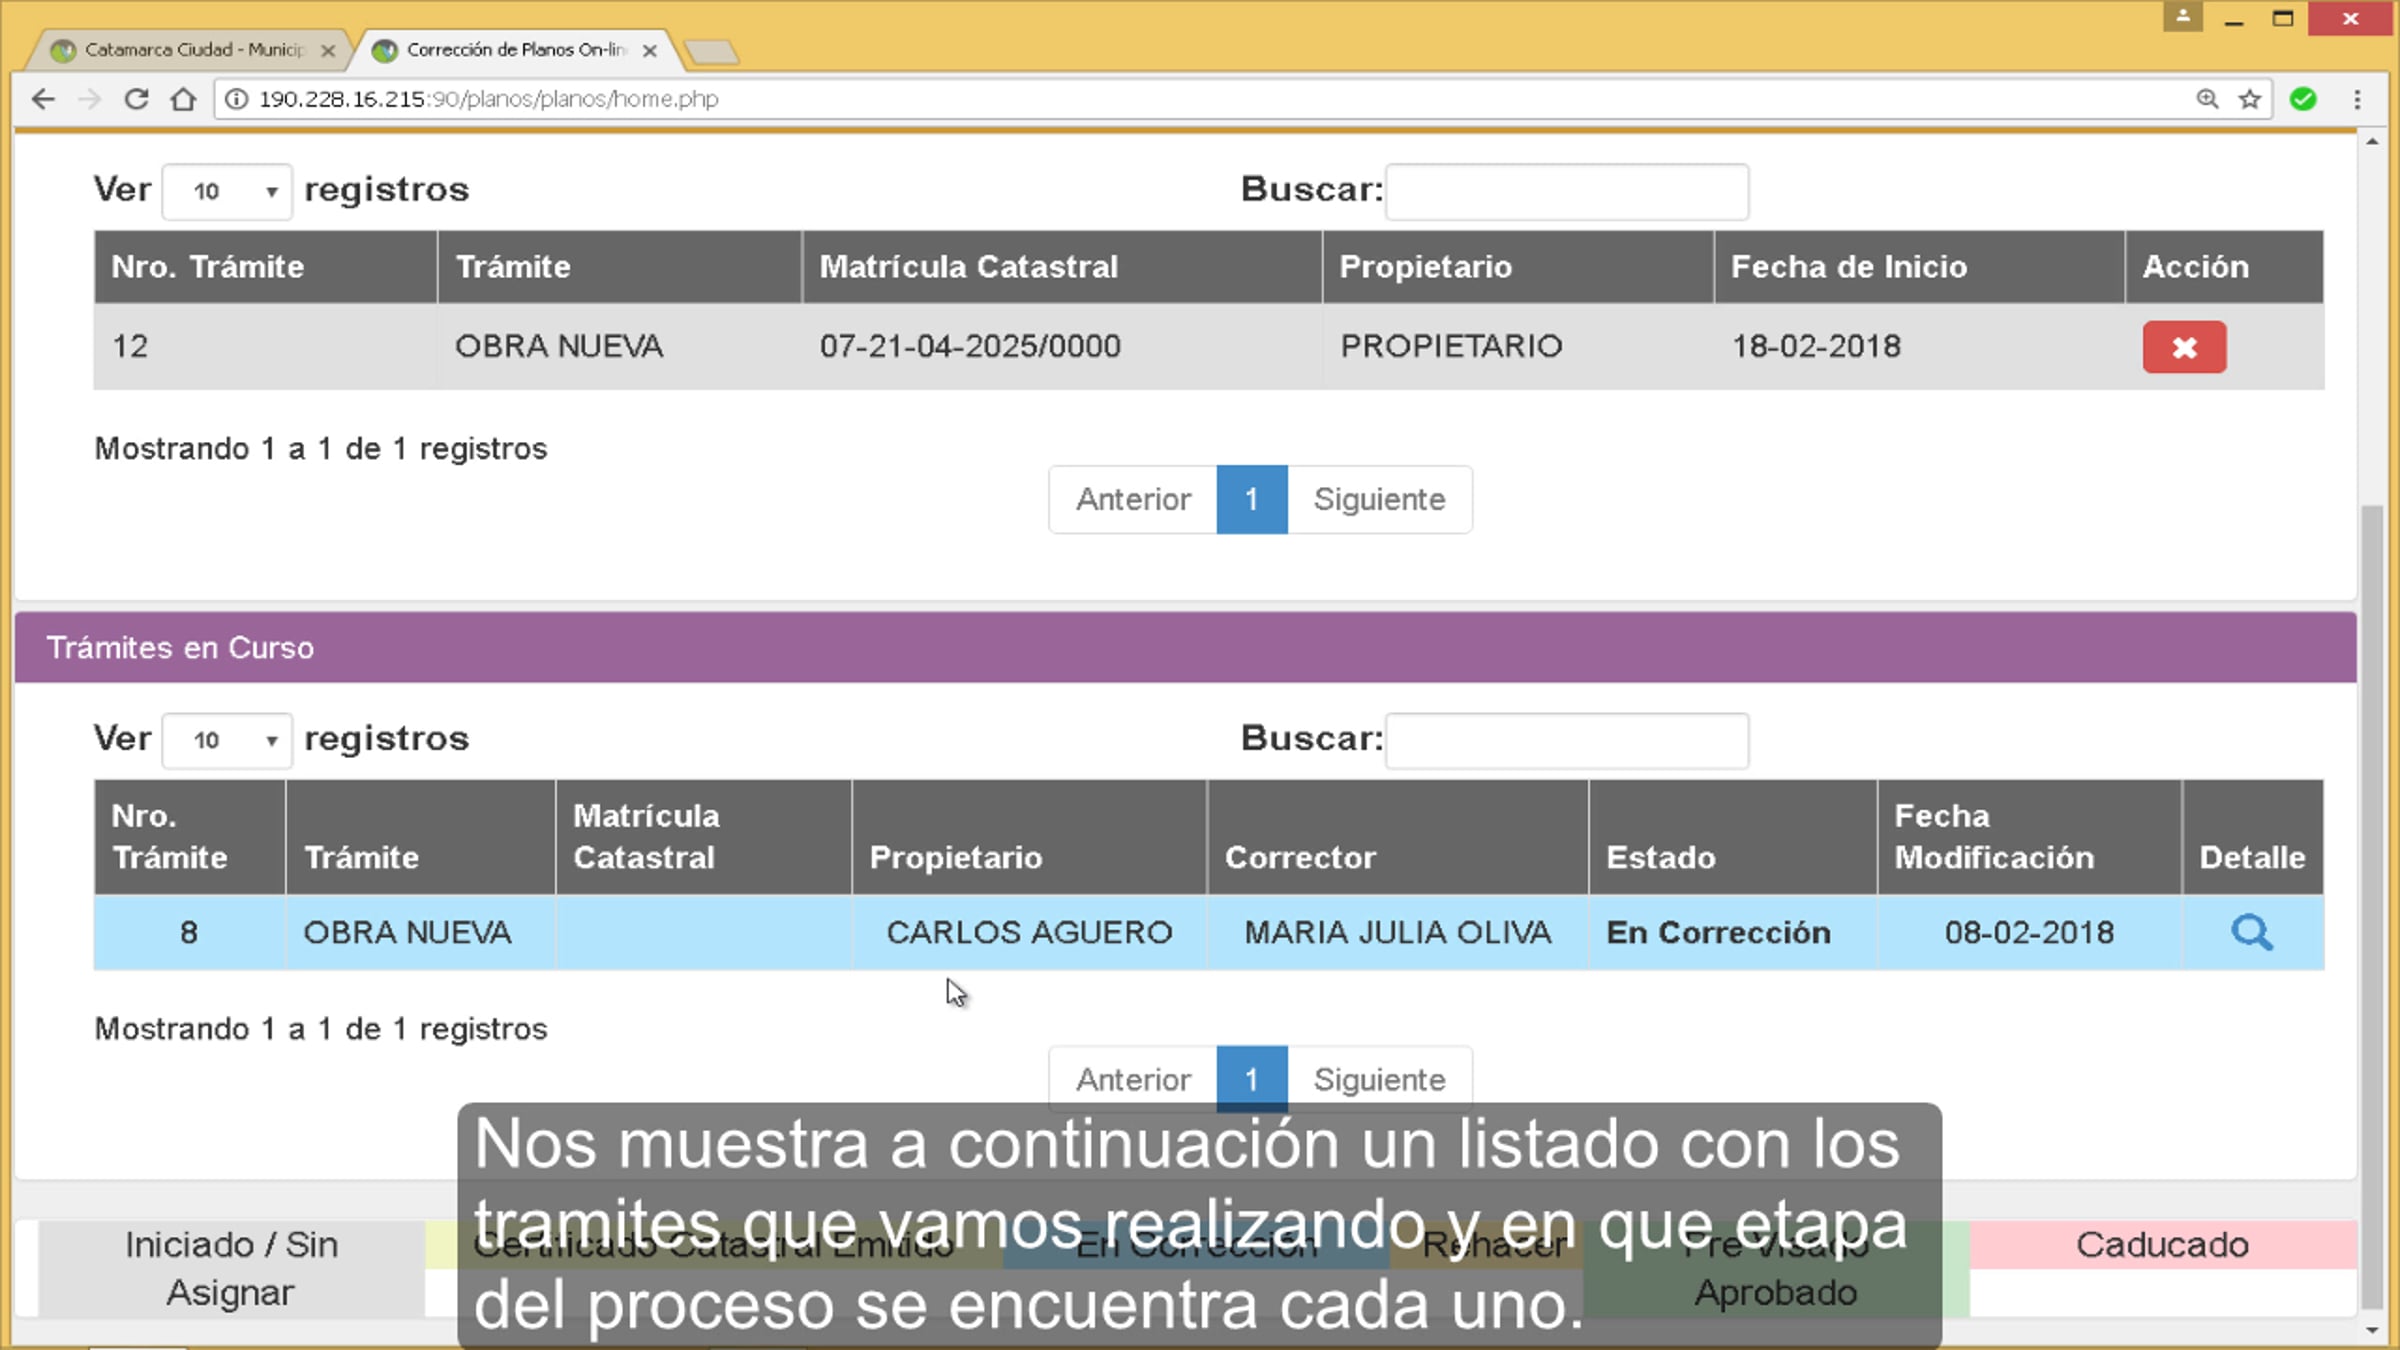Sort upper table by Propietario header
This screenshot has width=2400, height=1350.
tap(1518, 267)
